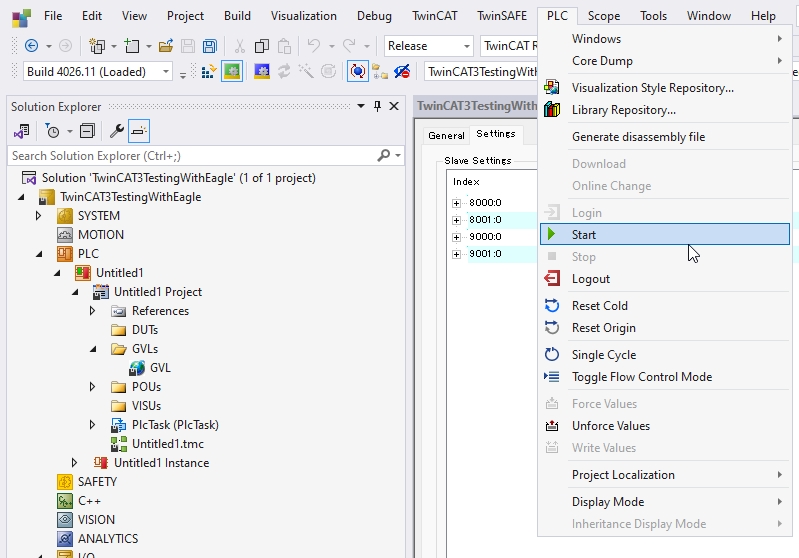Select Generate disassembly file
Viewport: 799px width, 558px height.
tap(664, 137)
